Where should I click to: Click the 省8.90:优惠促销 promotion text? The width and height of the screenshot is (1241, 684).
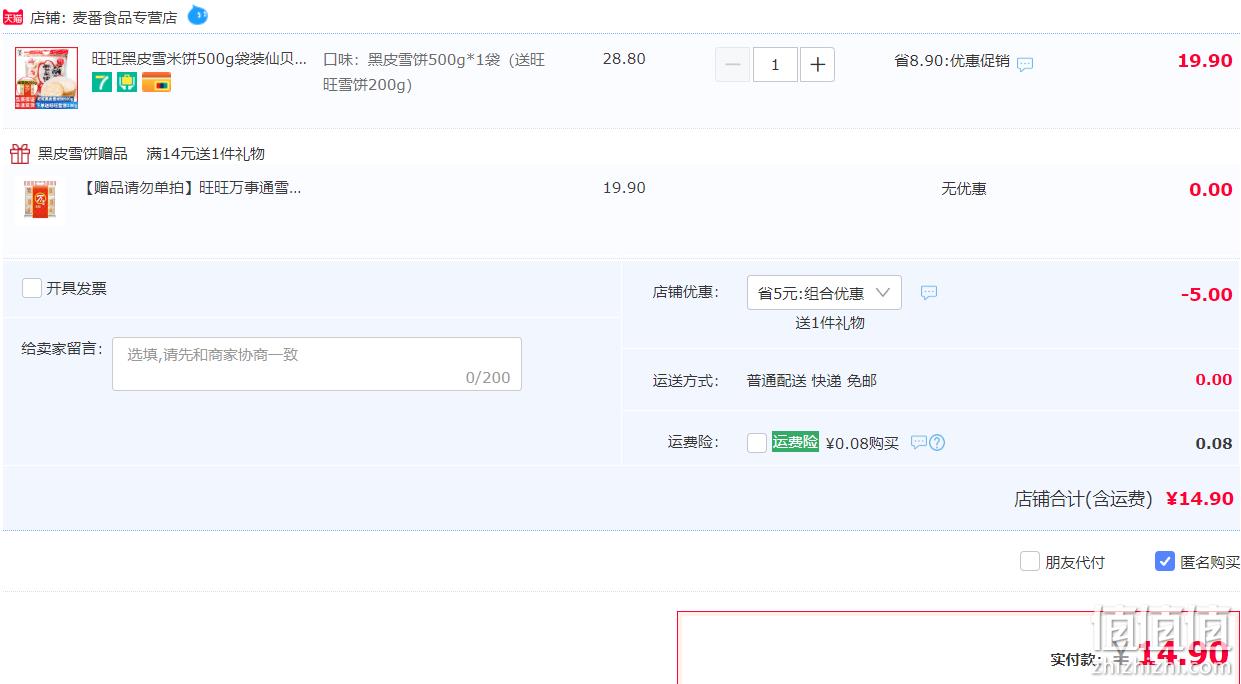[x=952, y=61]
